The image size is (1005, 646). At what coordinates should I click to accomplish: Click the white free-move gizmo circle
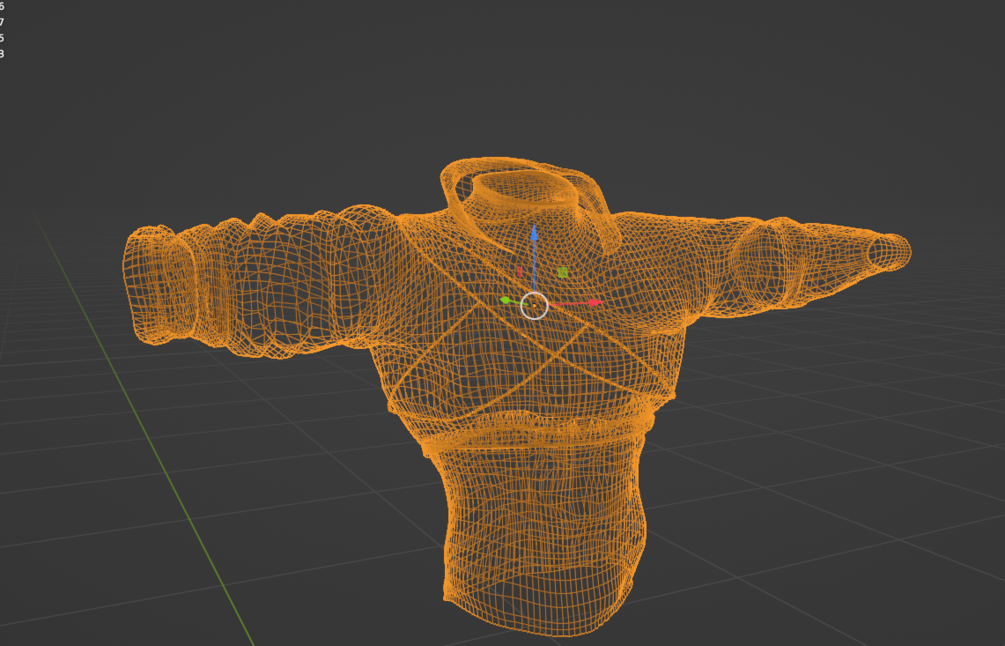click(x=534, y=306)
